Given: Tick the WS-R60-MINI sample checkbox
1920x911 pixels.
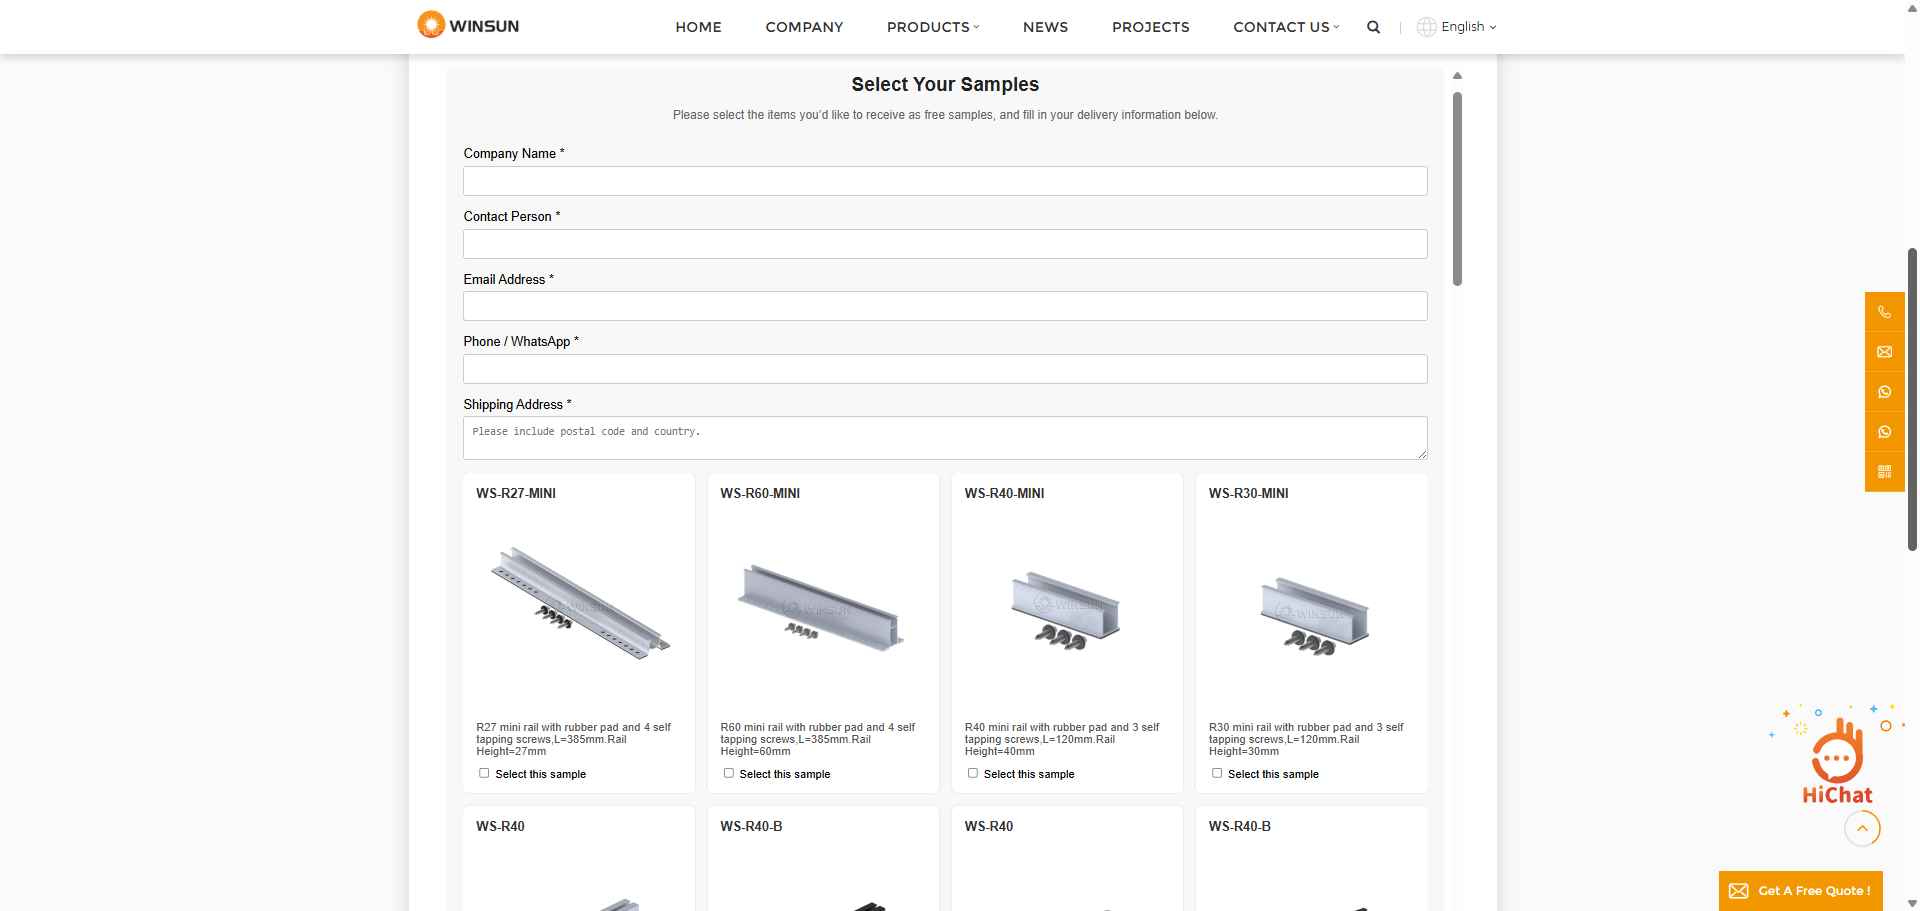Looking at the screenshot, I should pyautogui.click(x=728, y=773).
